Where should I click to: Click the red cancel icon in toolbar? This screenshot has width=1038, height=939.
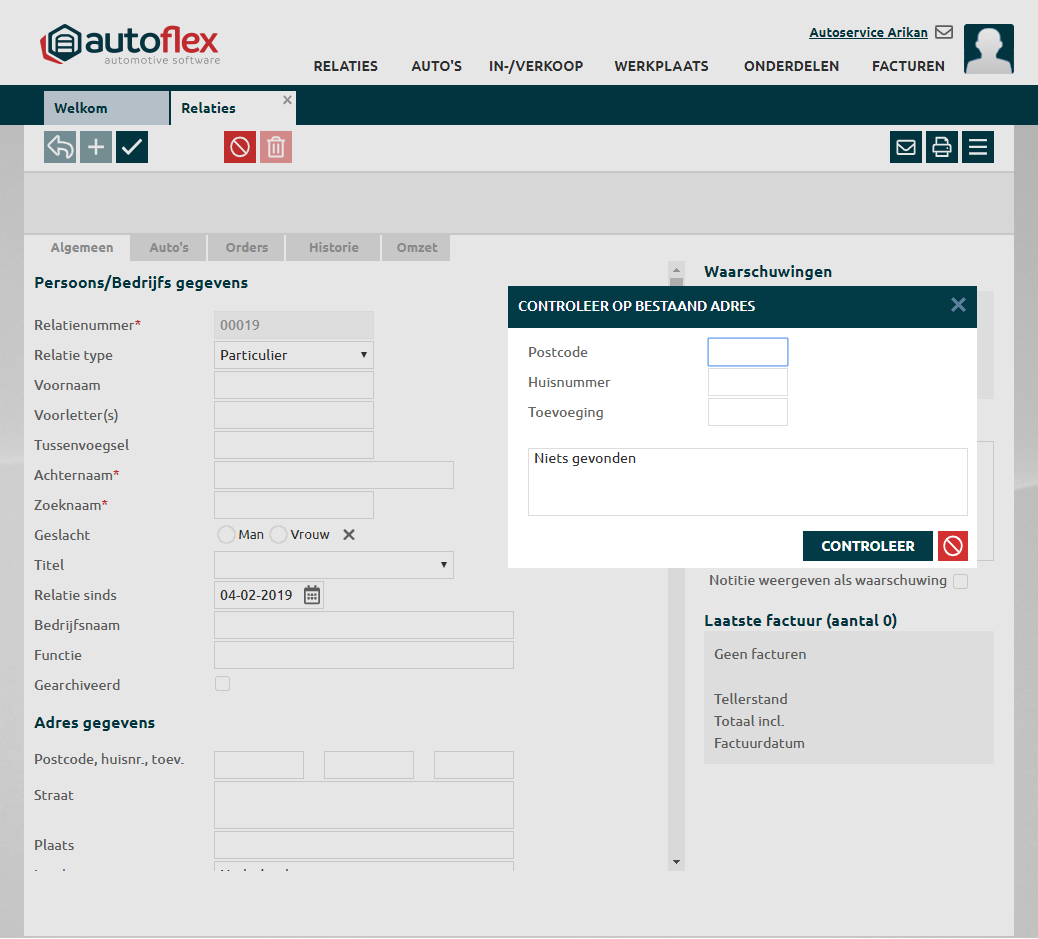(x=240, y=147)
